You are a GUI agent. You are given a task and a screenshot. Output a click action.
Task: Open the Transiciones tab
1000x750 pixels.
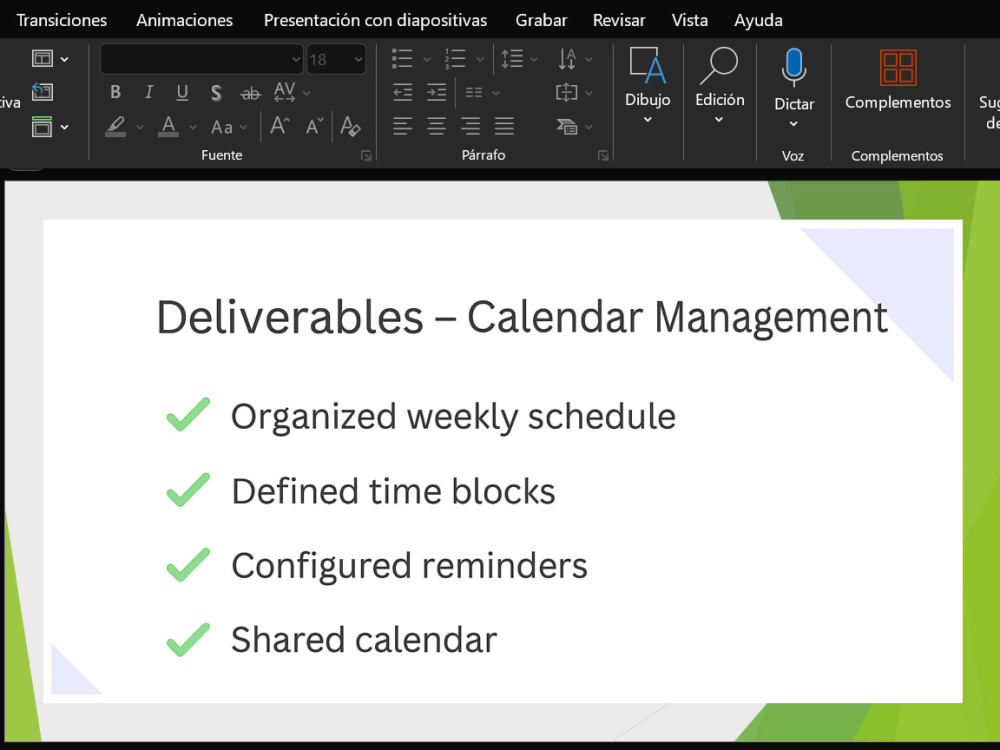click(62, 20)
